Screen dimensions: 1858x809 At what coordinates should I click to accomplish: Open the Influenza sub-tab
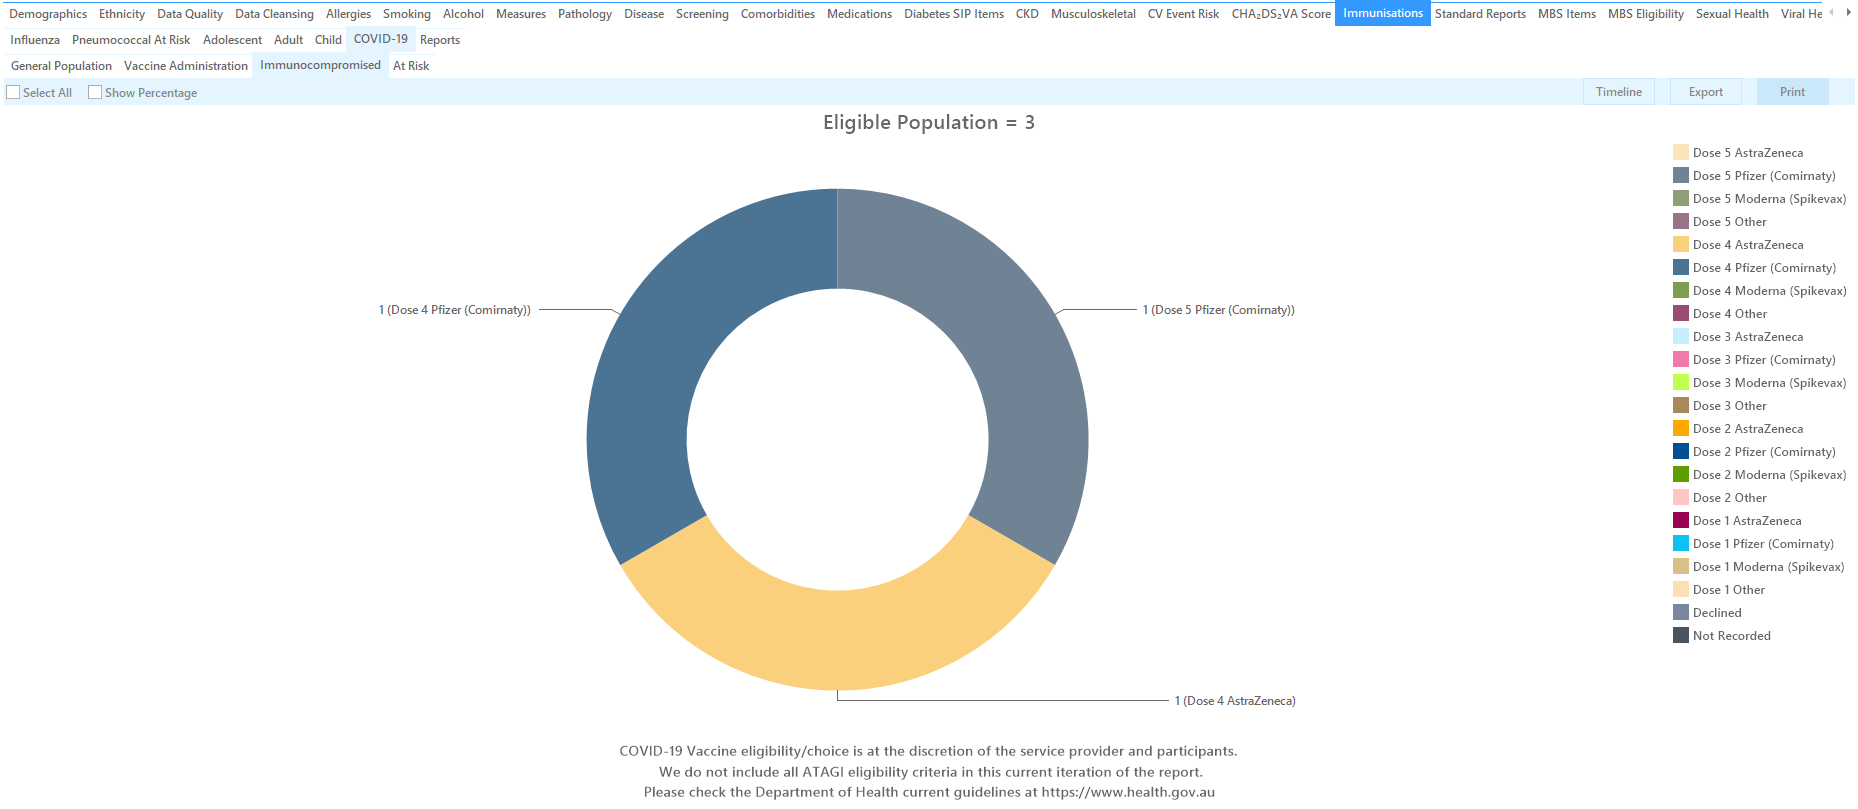pos(35,40)
